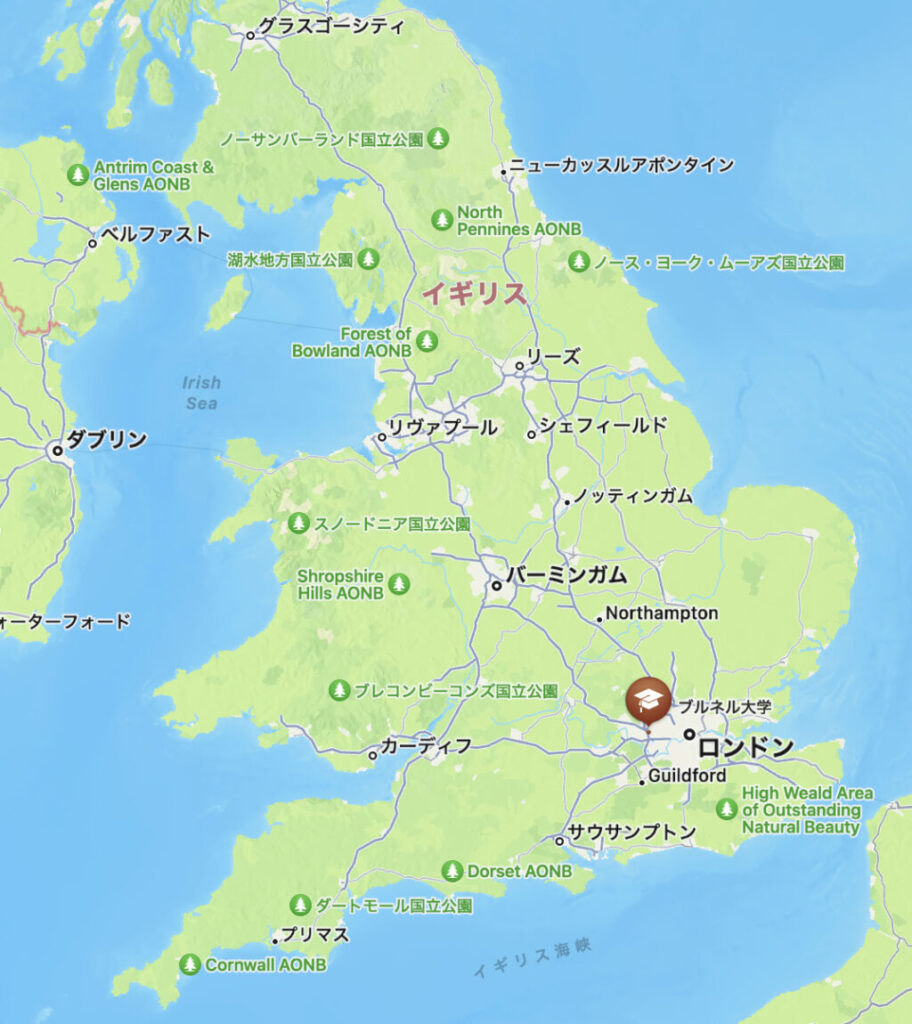
Task: Select the North Pennines AONB tree icon
Action: click(x=442, y=219)
